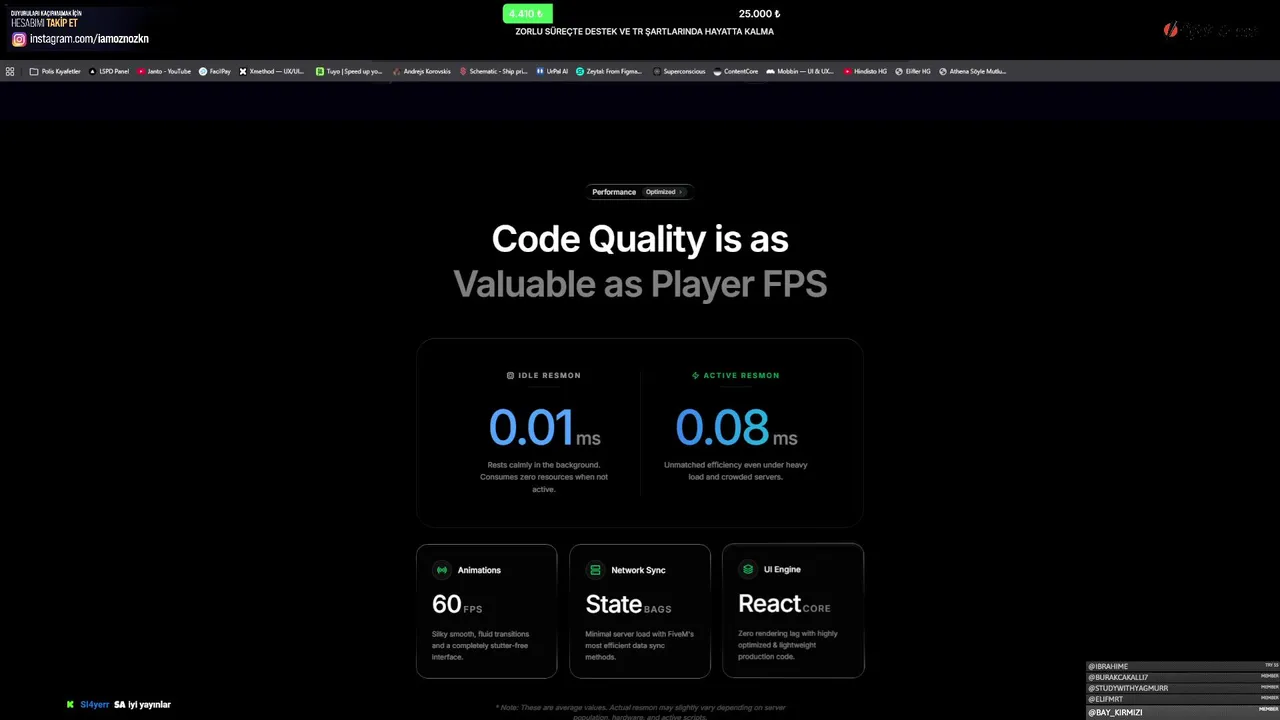
Task: Open the Athena Söyle Mutlu bookmark
Action: pyautogui.click(x=972, y=72)
